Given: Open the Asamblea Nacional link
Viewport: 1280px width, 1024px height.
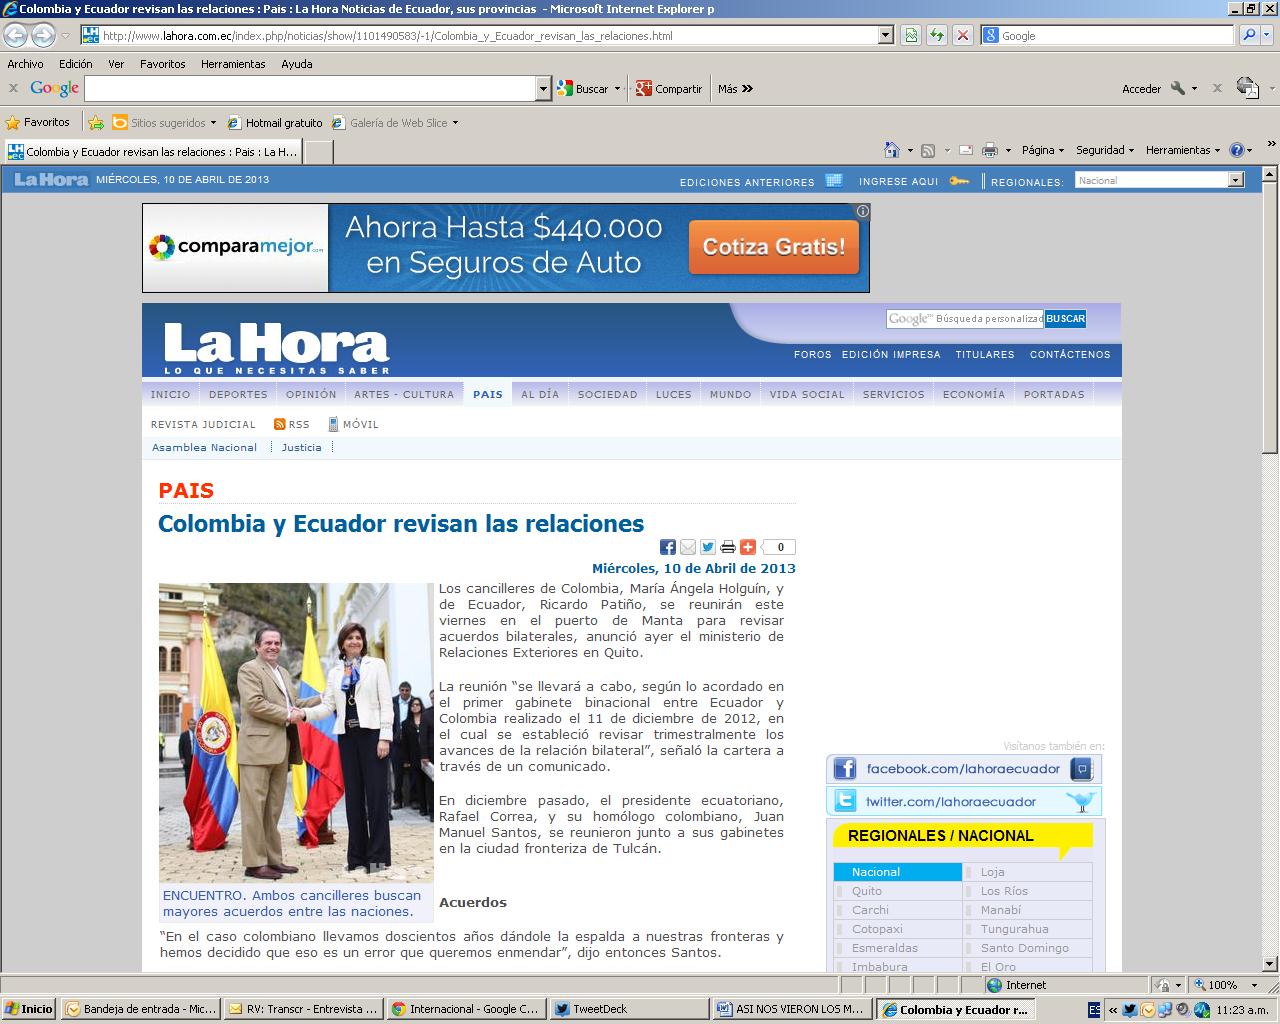Looking at the screenshot, I should tap(204, 447).
